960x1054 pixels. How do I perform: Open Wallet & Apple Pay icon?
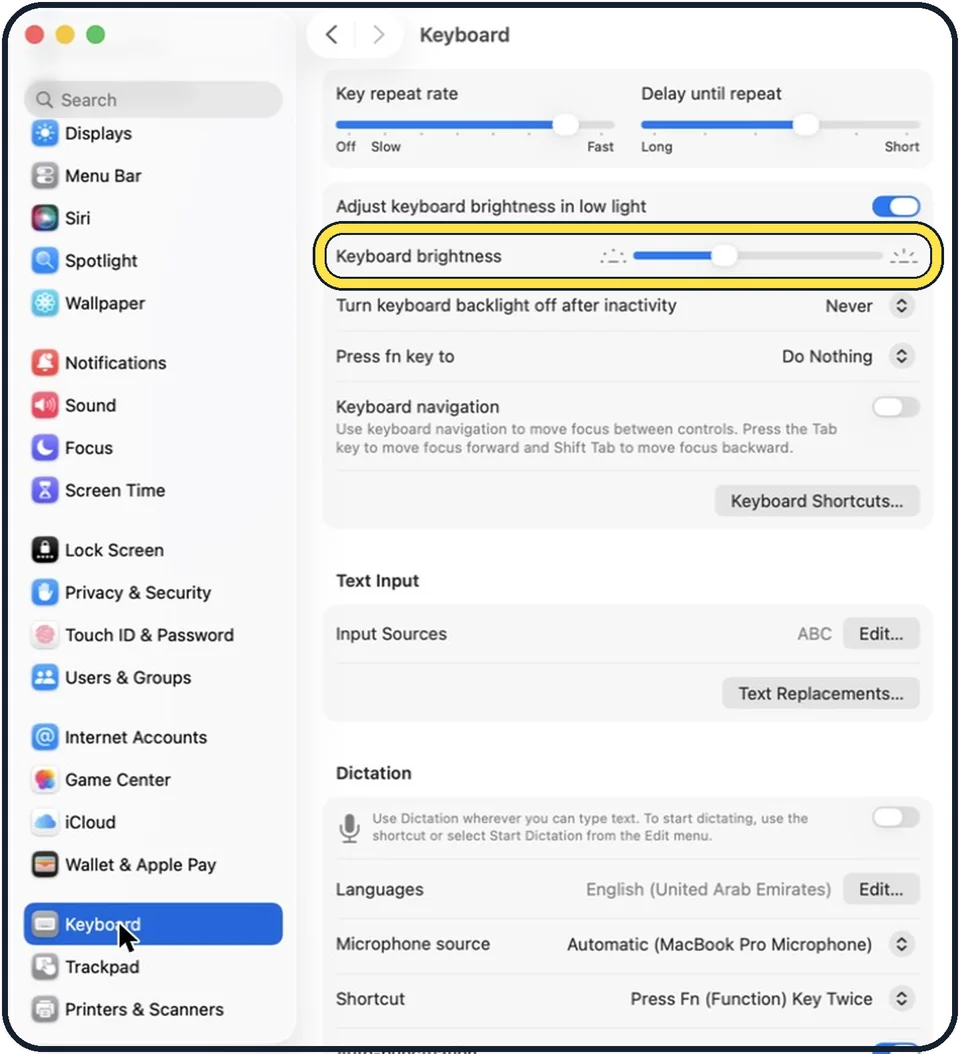coord(45,864)
